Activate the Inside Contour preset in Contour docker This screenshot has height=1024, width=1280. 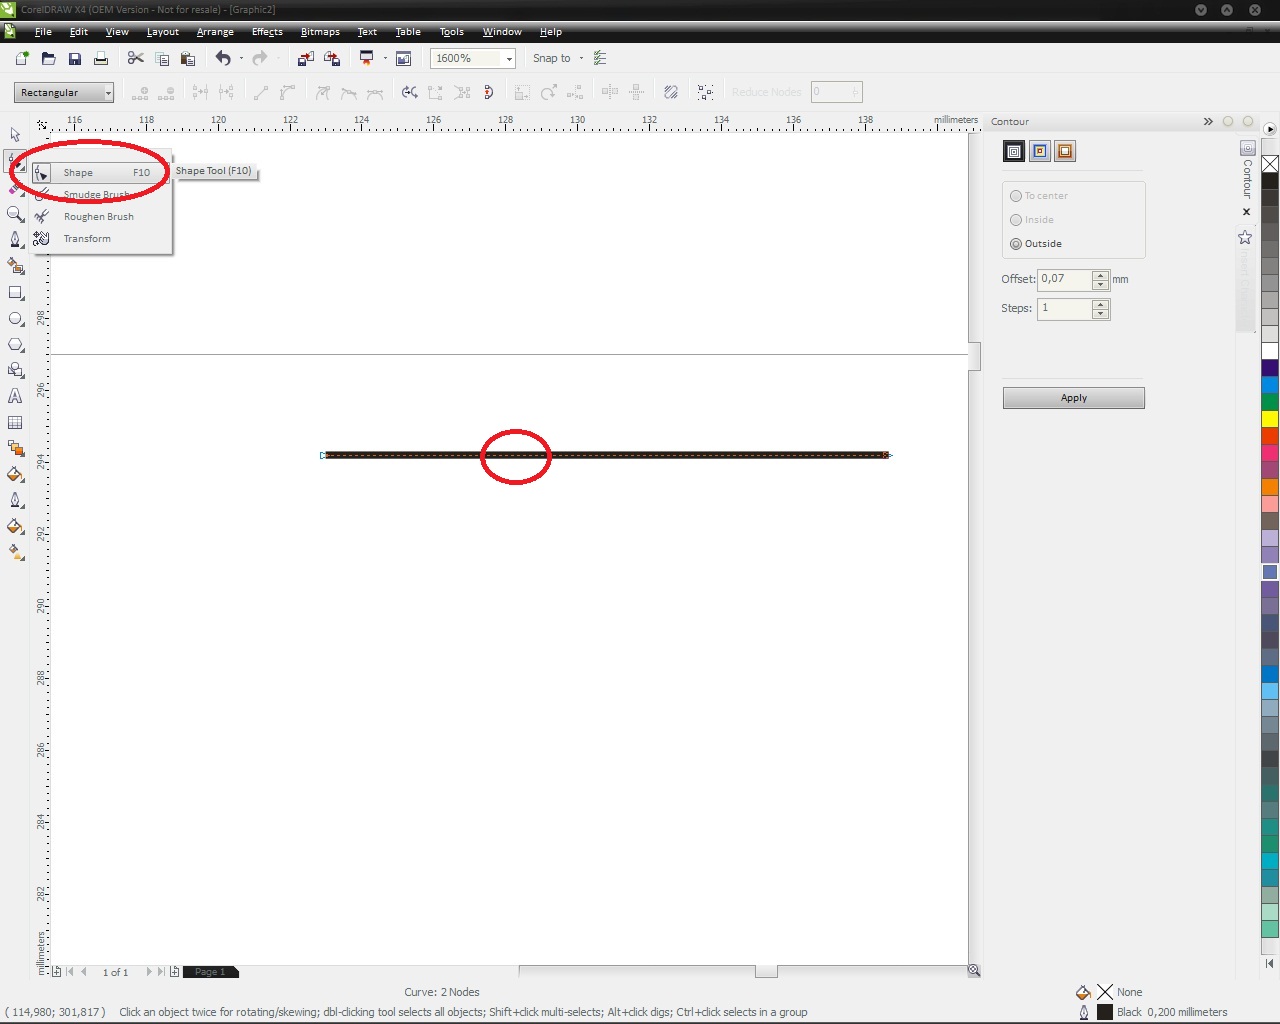1039,151
